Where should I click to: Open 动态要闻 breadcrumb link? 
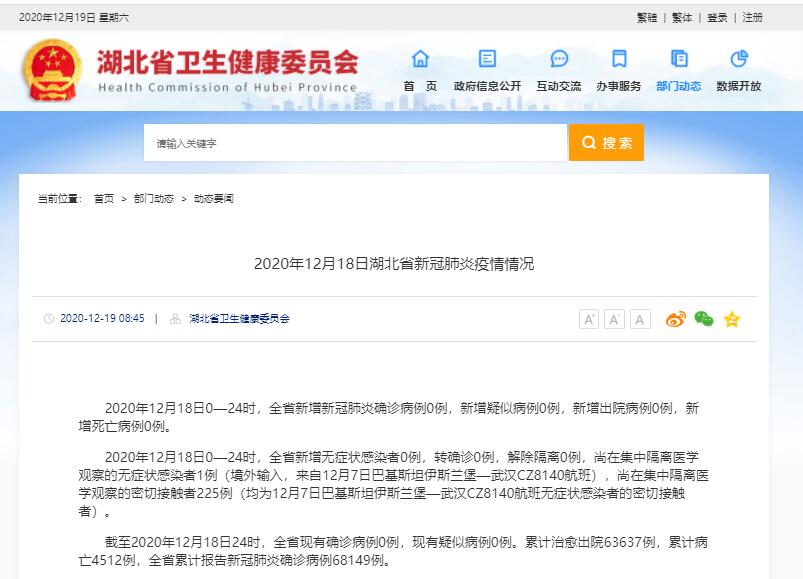213,199
